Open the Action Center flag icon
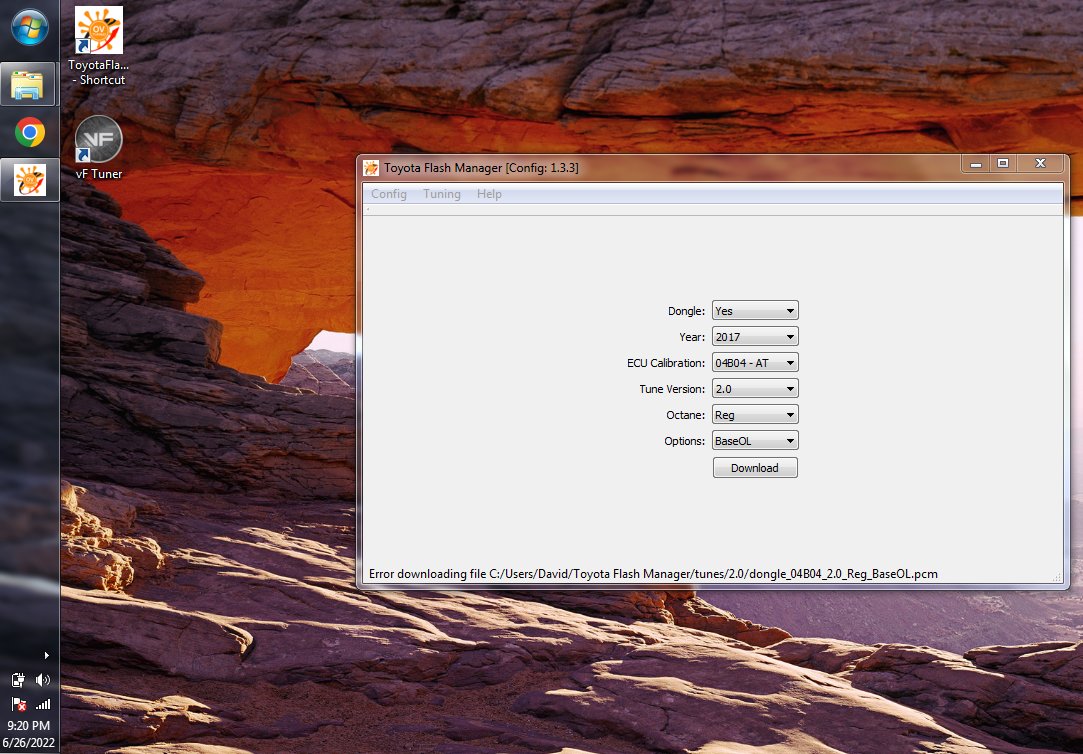Screen dimensions: 1083x754 coord(19,704)
